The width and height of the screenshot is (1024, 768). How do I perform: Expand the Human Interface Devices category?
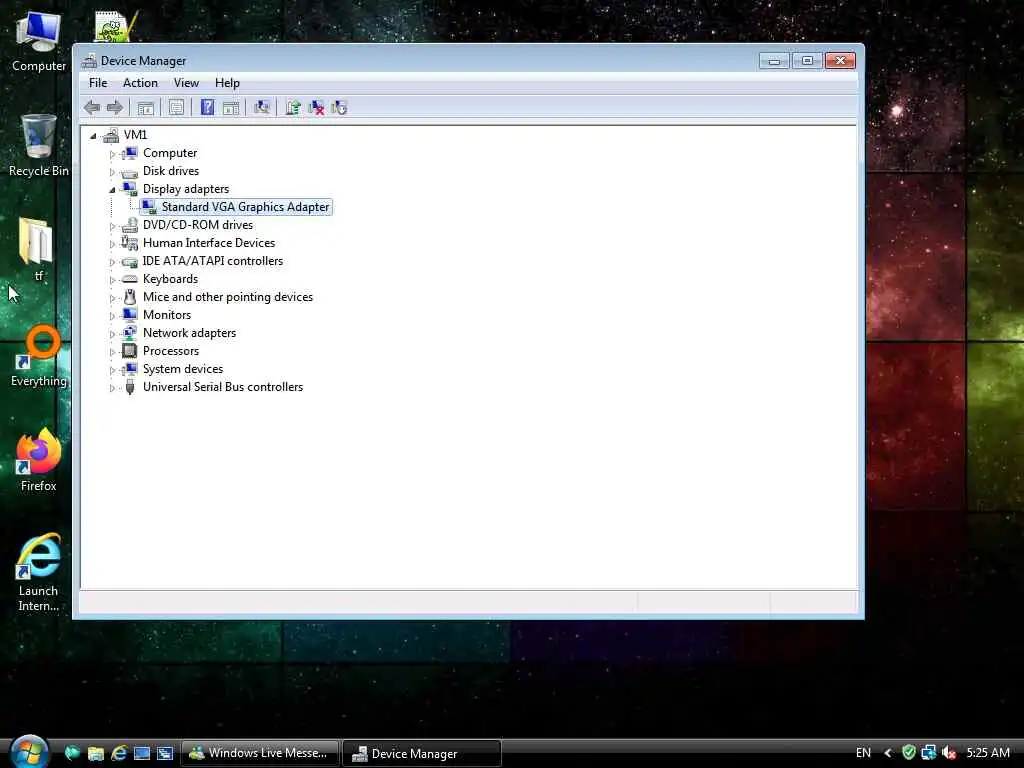coord(112,244)
